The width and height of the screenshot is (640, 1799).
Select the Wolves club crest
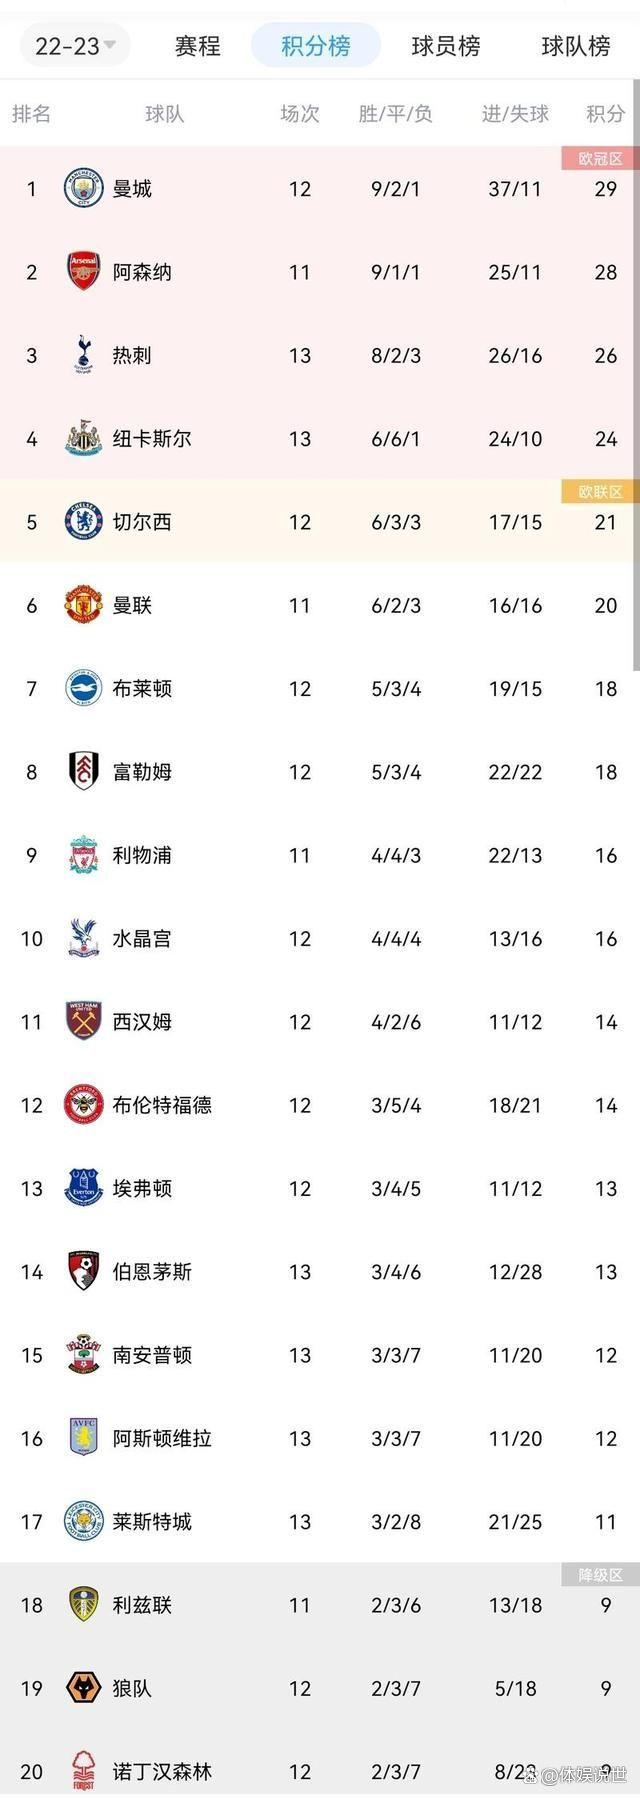[x=84, y=1688]
